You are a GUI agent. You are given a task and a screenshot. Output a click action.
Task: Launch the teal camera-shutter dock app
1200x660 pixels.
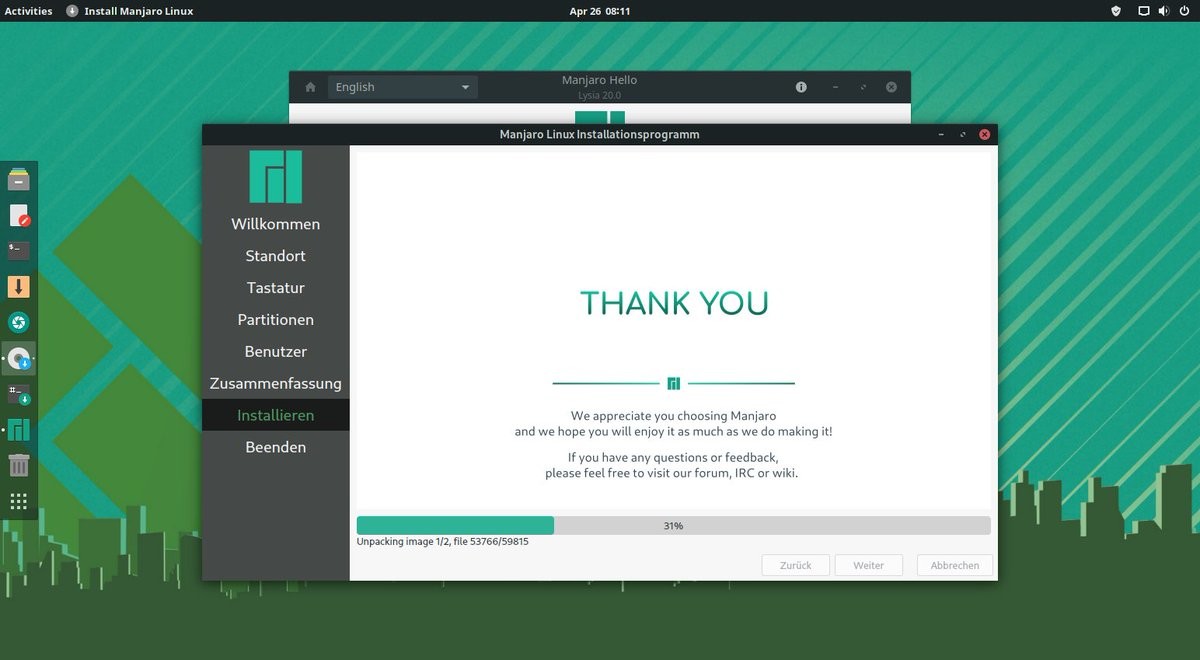tap(18, 322)
